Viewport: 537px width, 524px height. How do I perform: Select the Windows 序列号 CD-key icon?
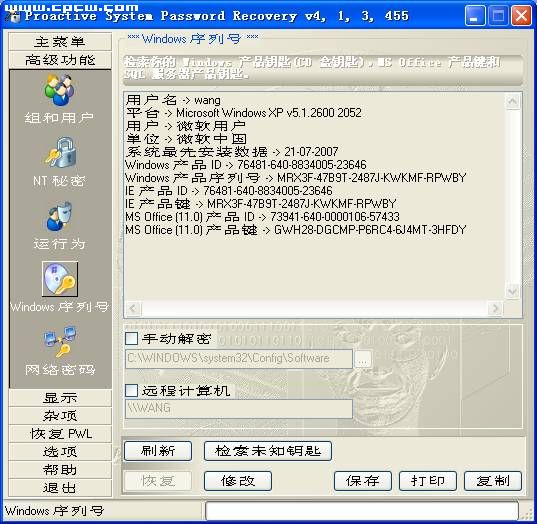click(x=60, y=279)
